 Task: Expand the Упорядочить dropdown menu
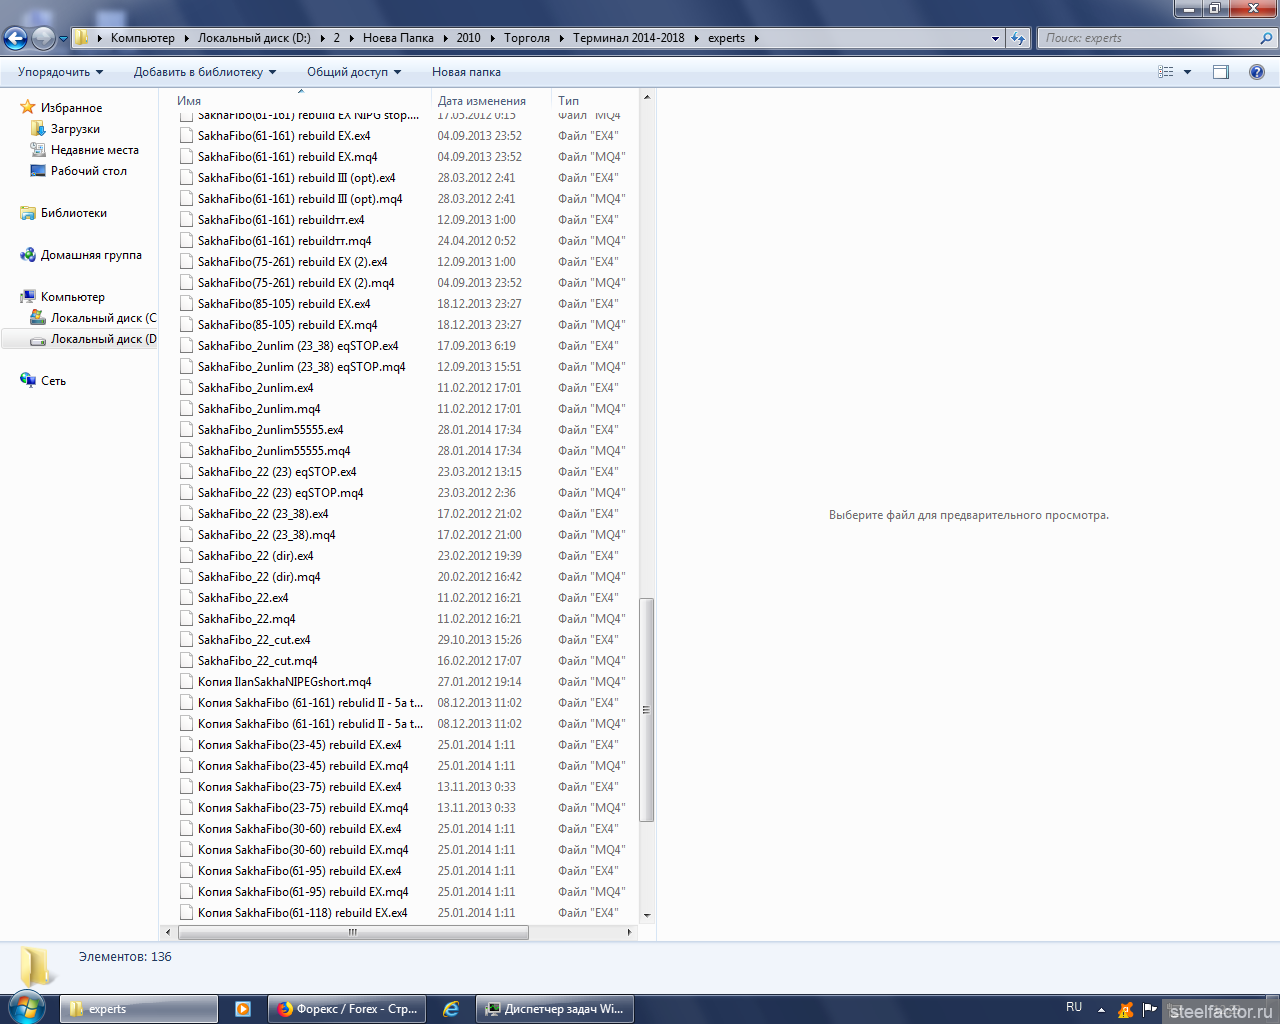pos(60,72)
